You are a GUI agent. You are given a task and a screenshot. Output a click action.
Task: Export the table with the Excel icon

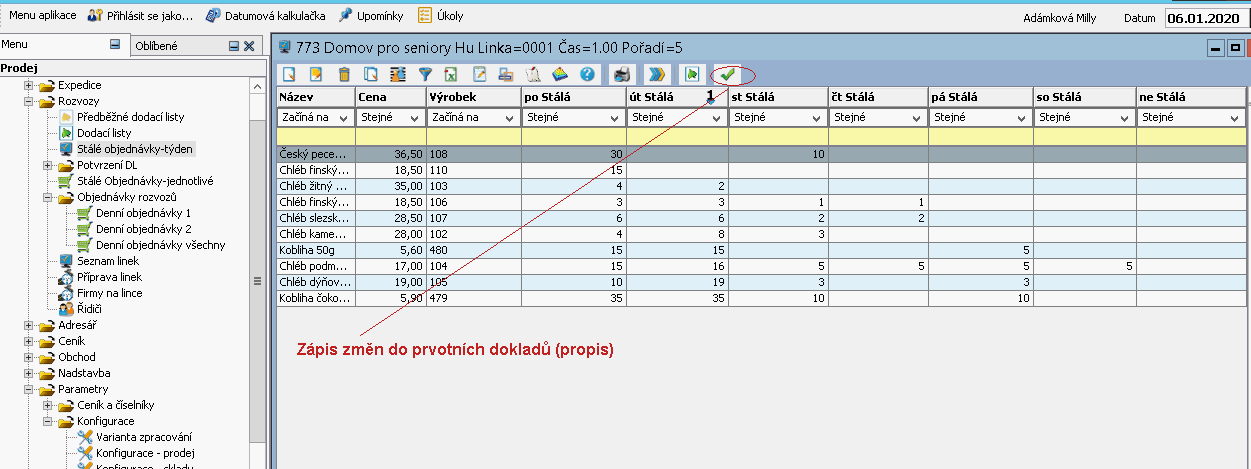coord(451,74)
